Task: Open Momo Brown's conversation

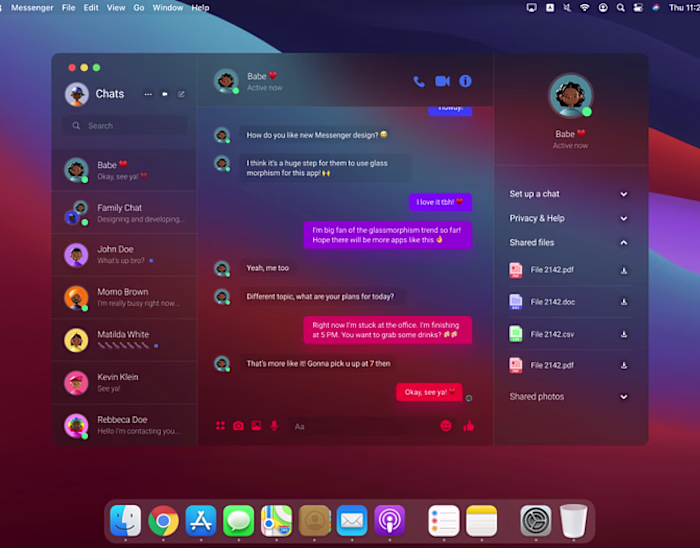Action: tap(125, 298)
